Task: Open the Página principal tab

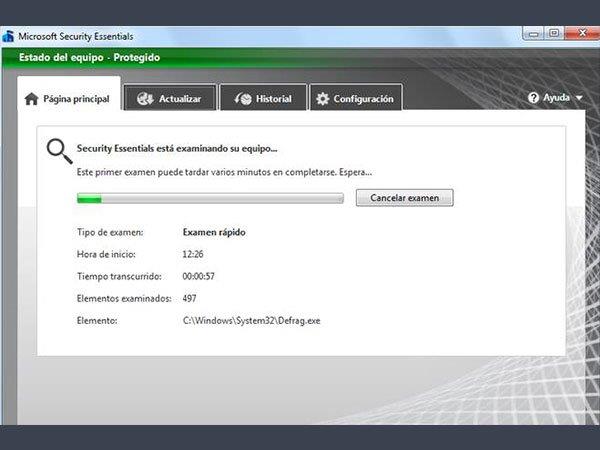Action: click(69, 94)
